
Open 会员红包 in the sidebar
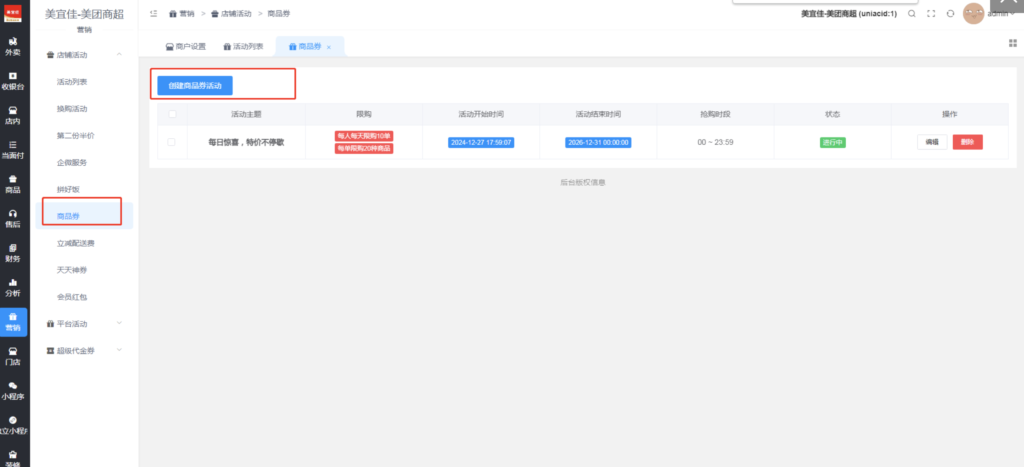click(72, 297)
